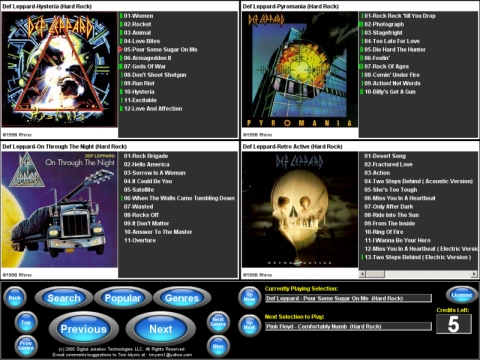Click the round Back button
The image size is (480, 360).
[x=15, y=297]
